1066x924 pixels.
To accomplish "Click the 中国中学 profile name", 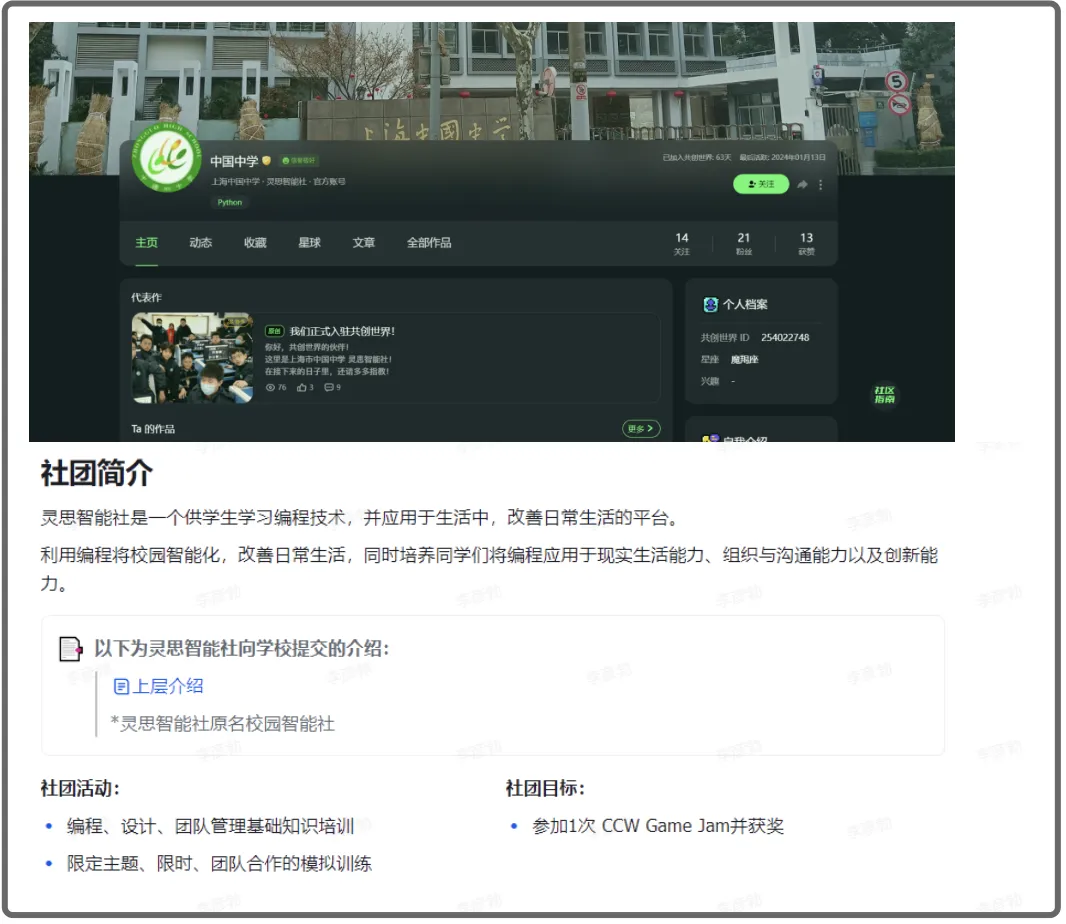I will coord(234,161).
